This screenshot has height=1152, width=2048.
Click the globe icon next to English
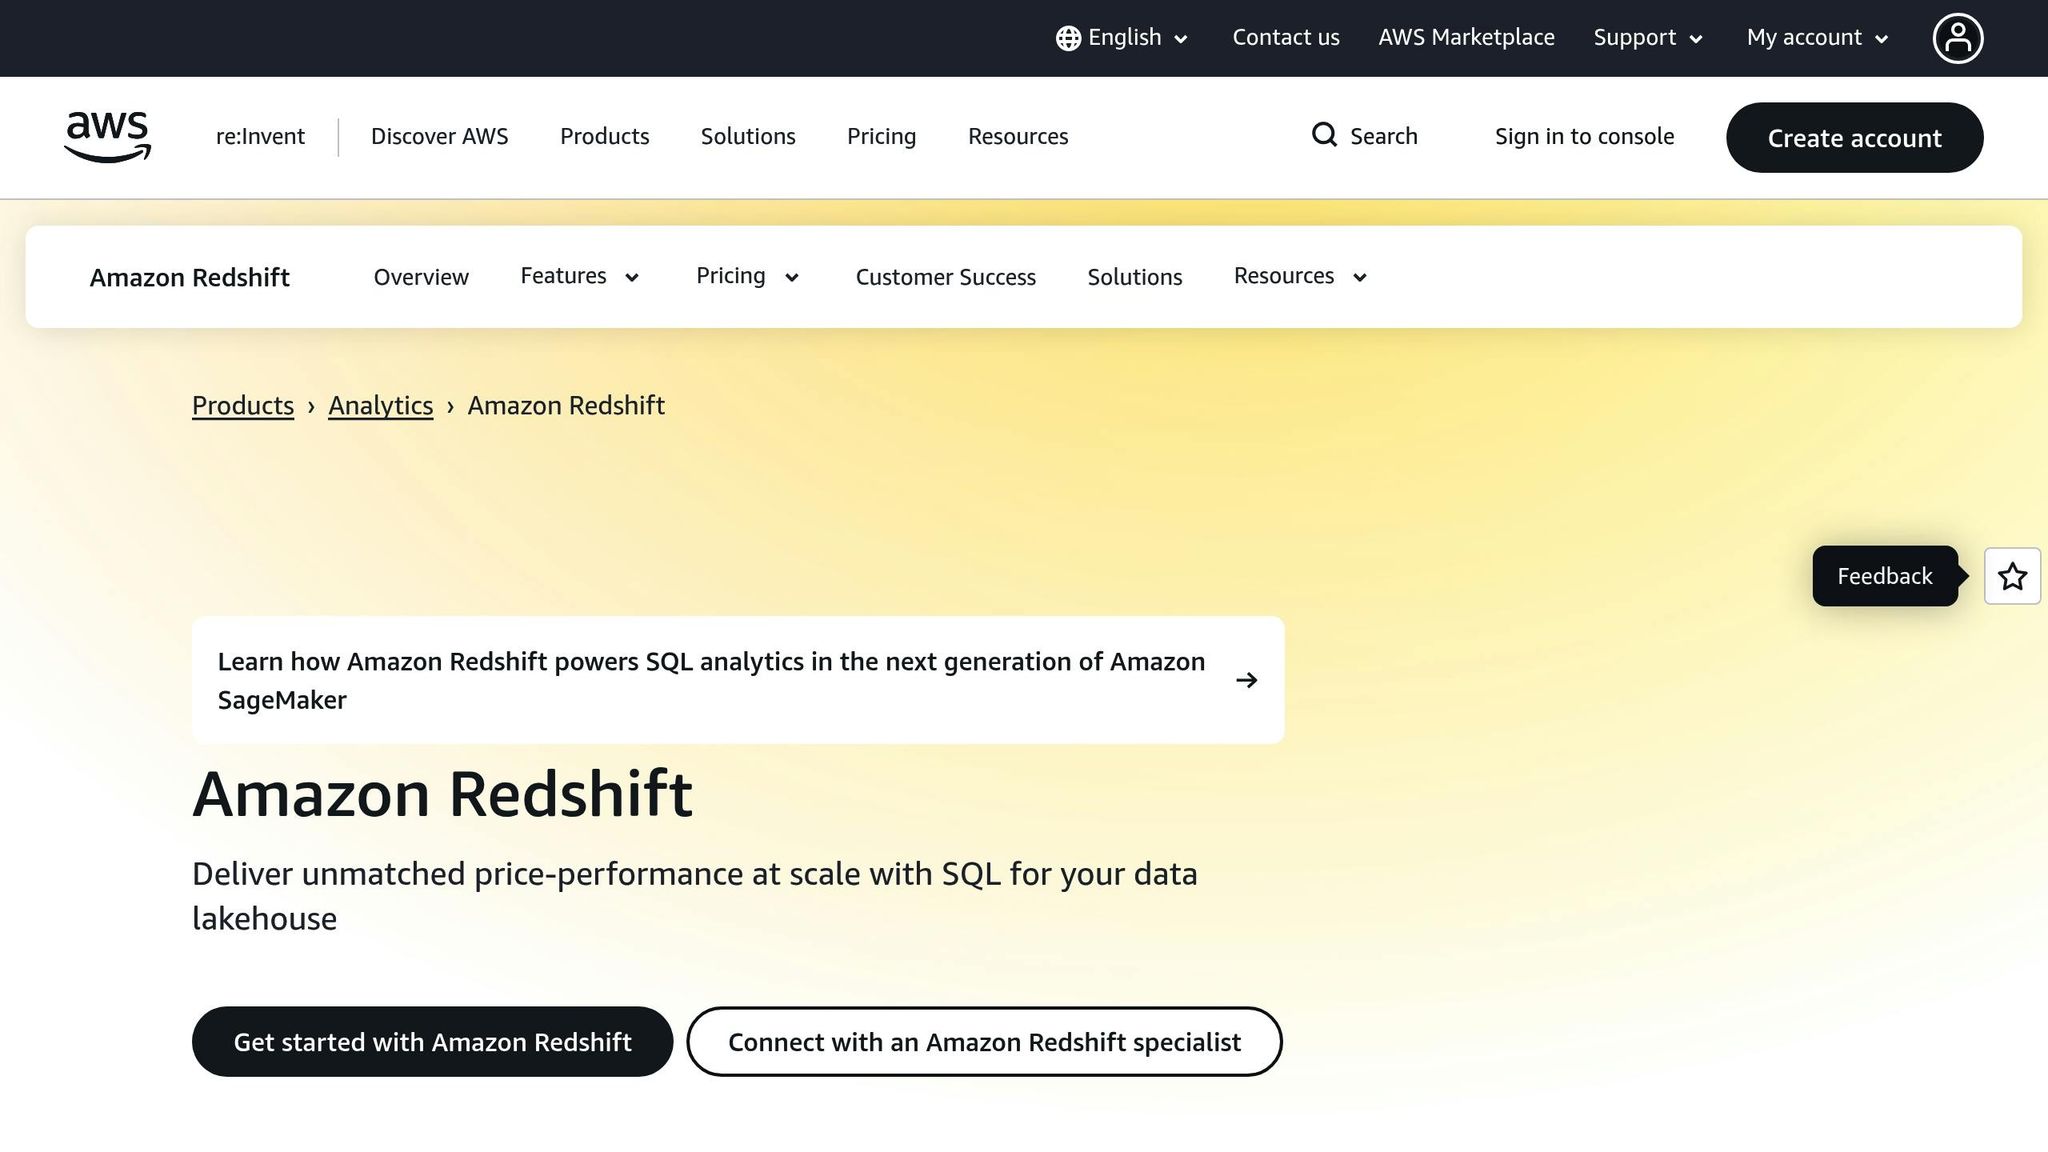click(1067, 37)
